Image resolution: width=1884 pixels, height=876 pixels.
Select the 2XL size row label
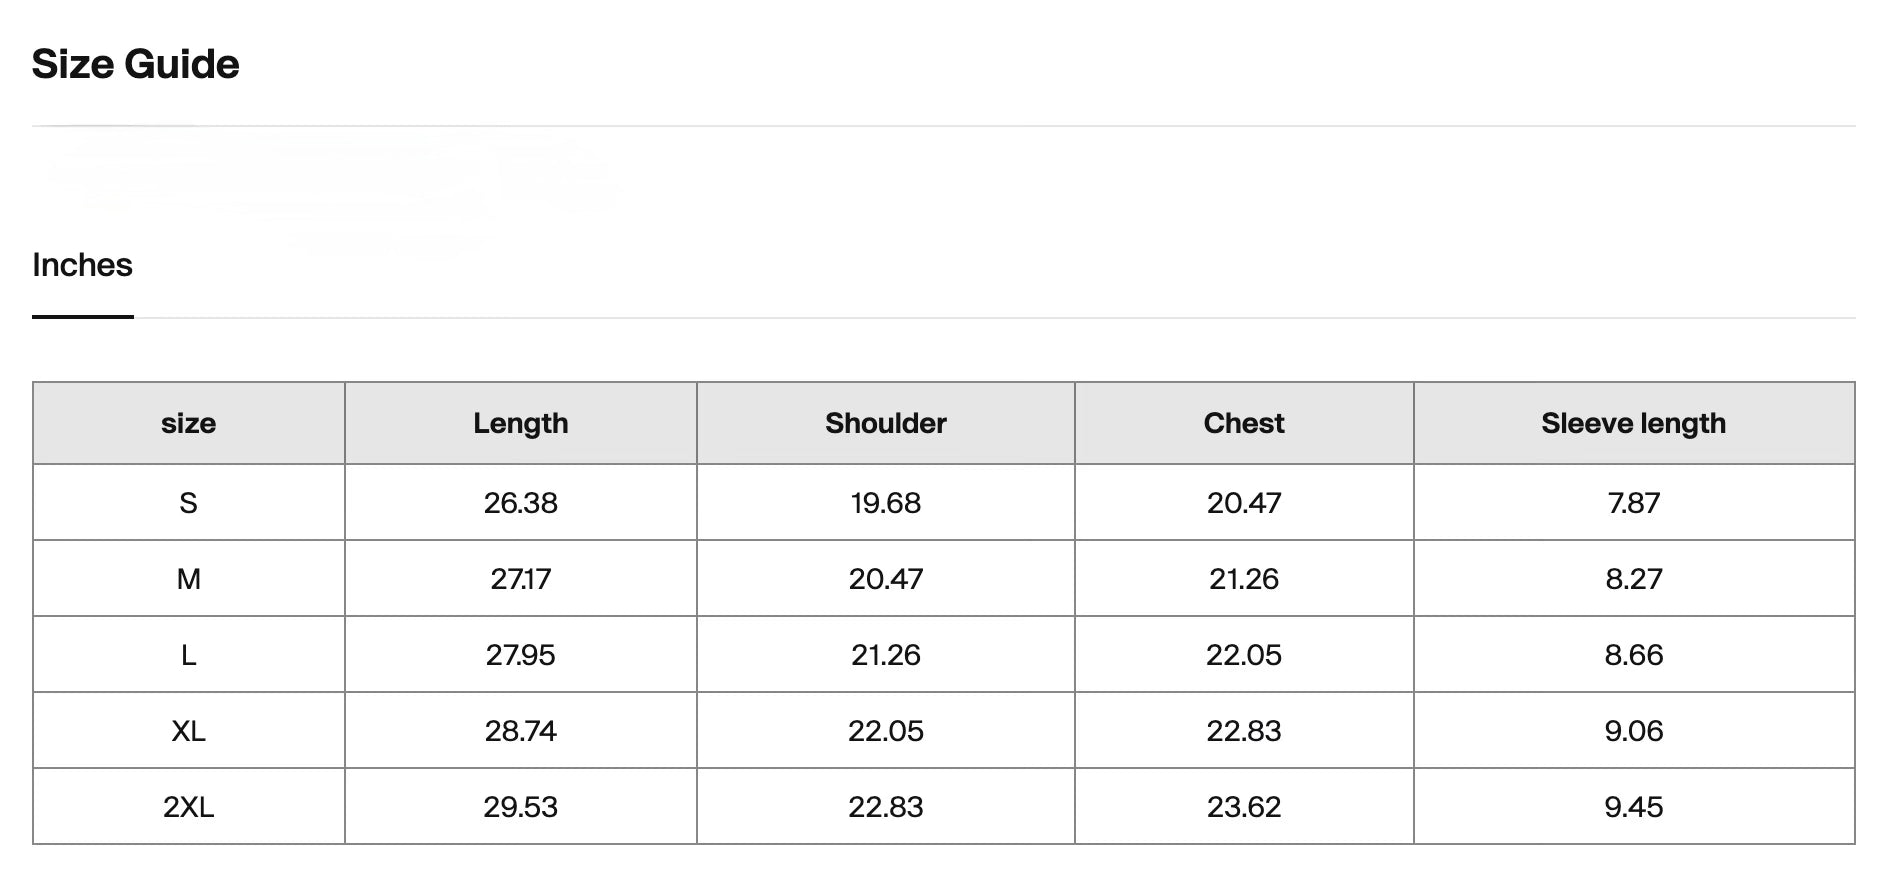click(189, 806)
